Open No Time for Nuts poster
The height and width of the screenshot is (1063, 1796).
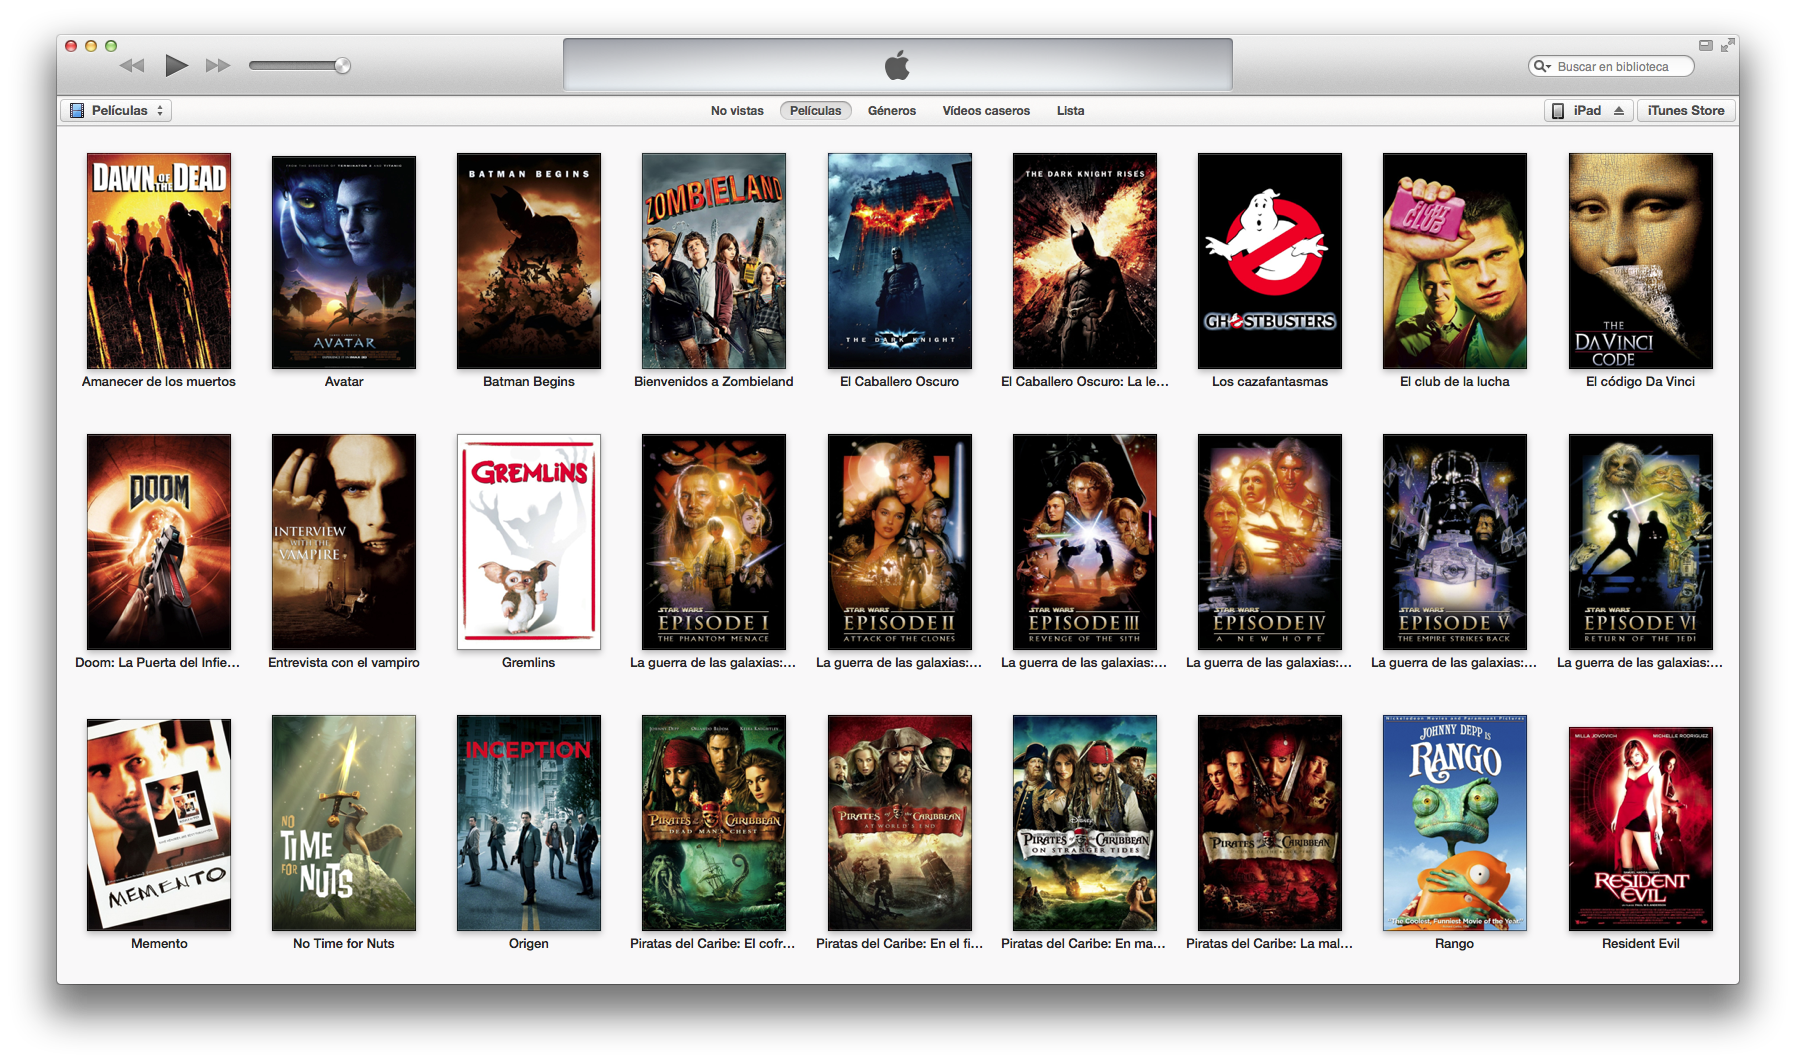pyautogui.click(x=344, y=823)
